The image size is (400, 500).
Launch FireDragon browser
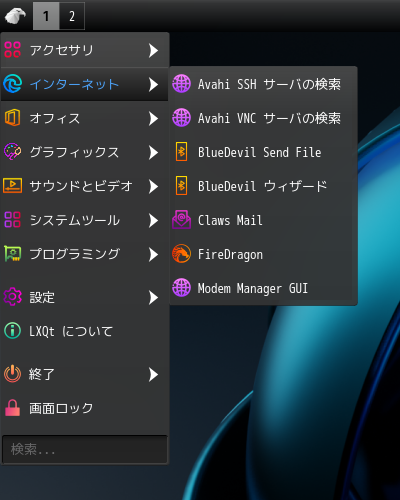click(263, 254)
